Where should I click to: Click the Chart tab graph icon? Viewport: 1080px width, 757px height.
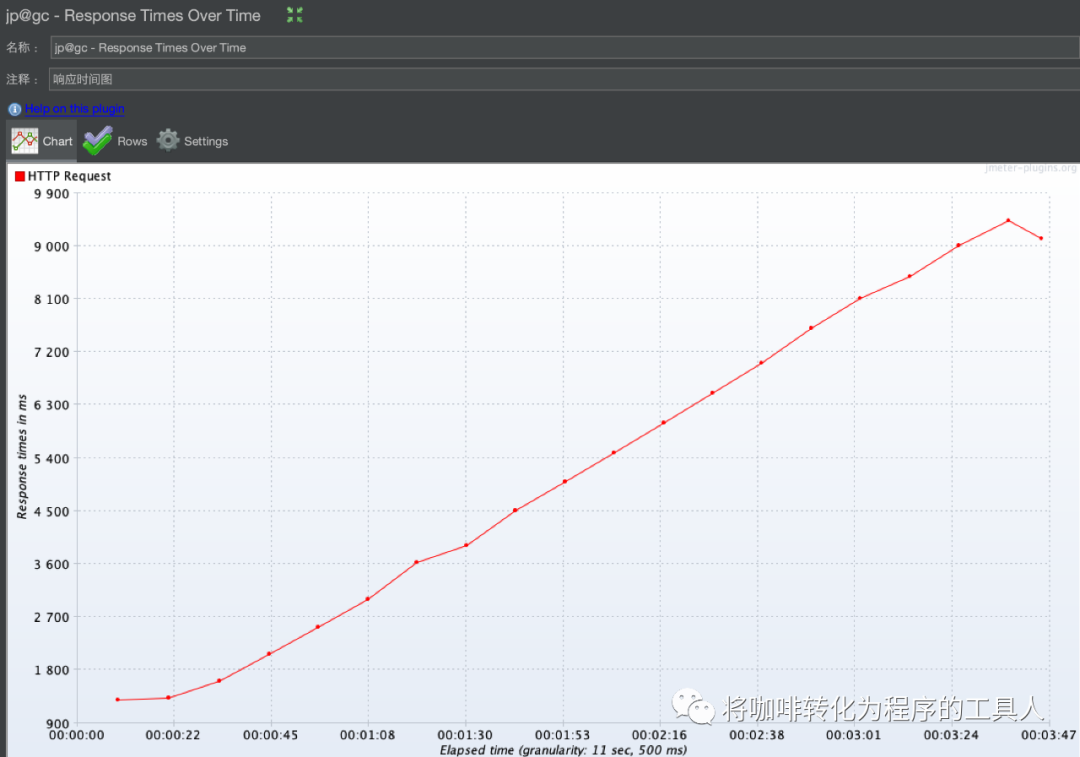pos(25,141)
